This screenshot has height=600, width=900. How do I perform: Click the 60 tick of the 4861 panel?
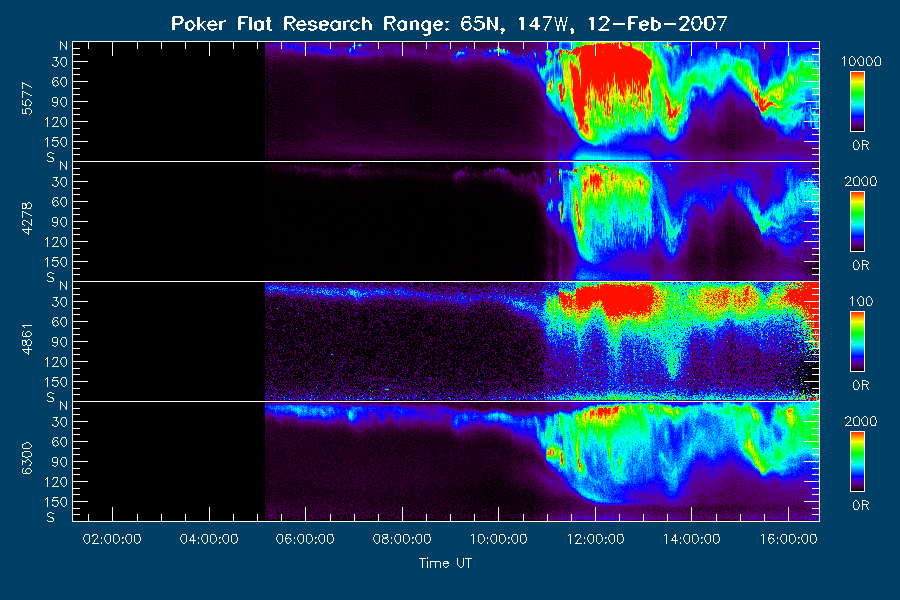click(x=60, y=322)
